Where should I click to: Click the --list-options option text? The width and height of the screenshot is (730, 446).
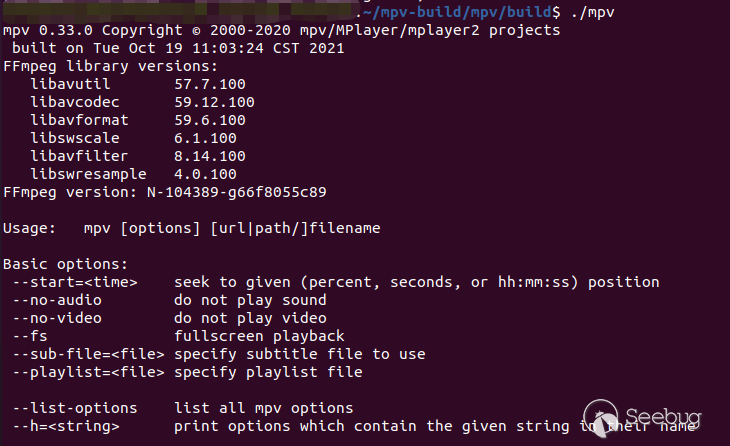[76, 408]
